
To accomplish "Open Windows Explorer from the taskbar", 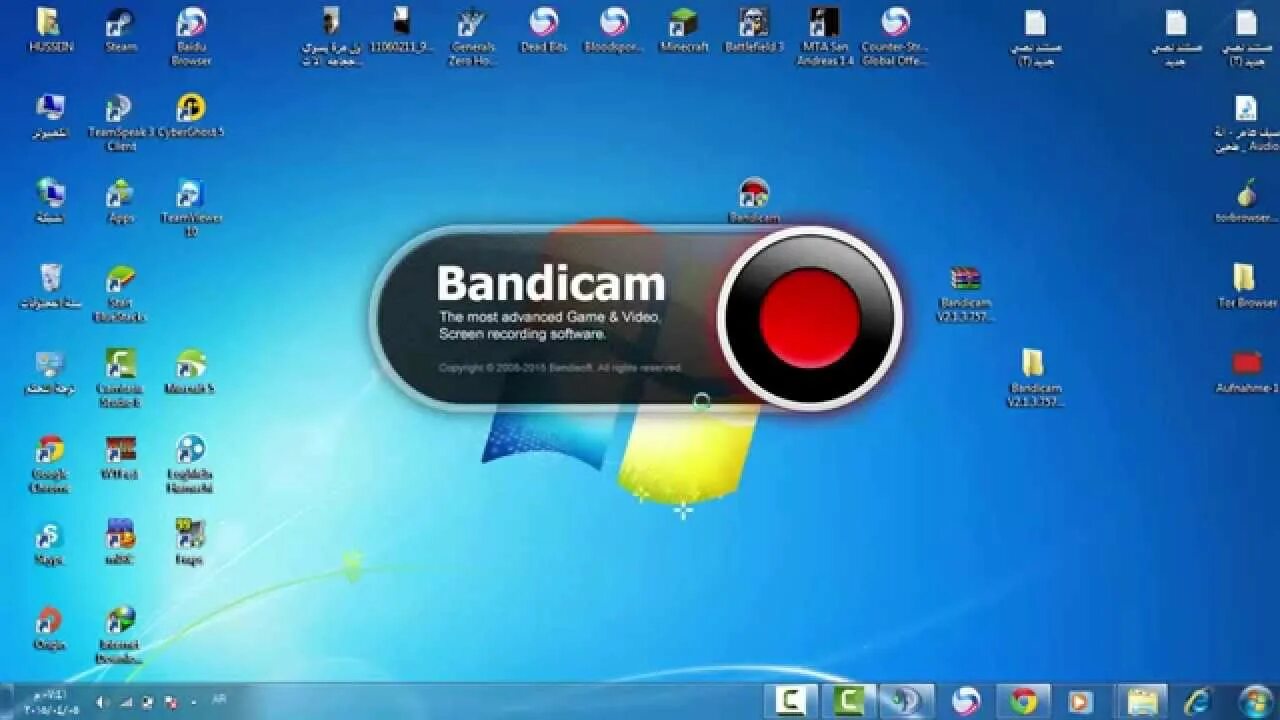I will point(1142,701).
